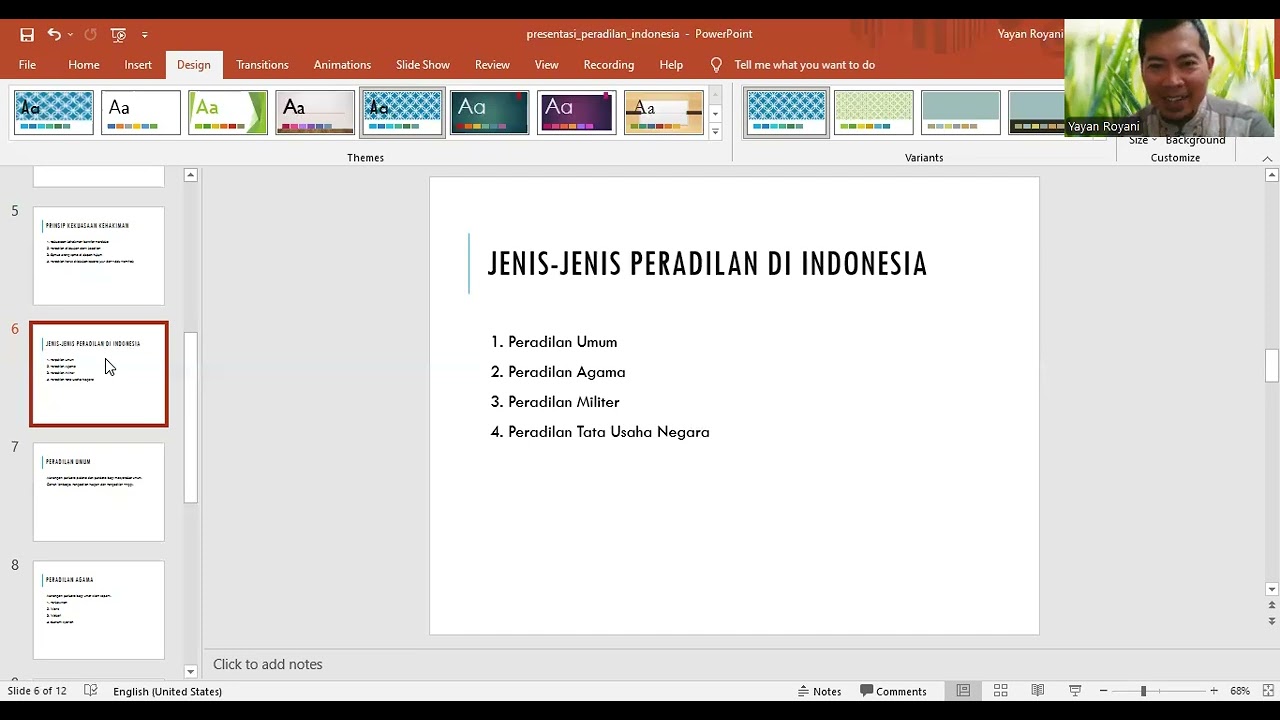Screen dimensions: 1280x720
Task: Open the Review tab
Action: pos(492,65)
